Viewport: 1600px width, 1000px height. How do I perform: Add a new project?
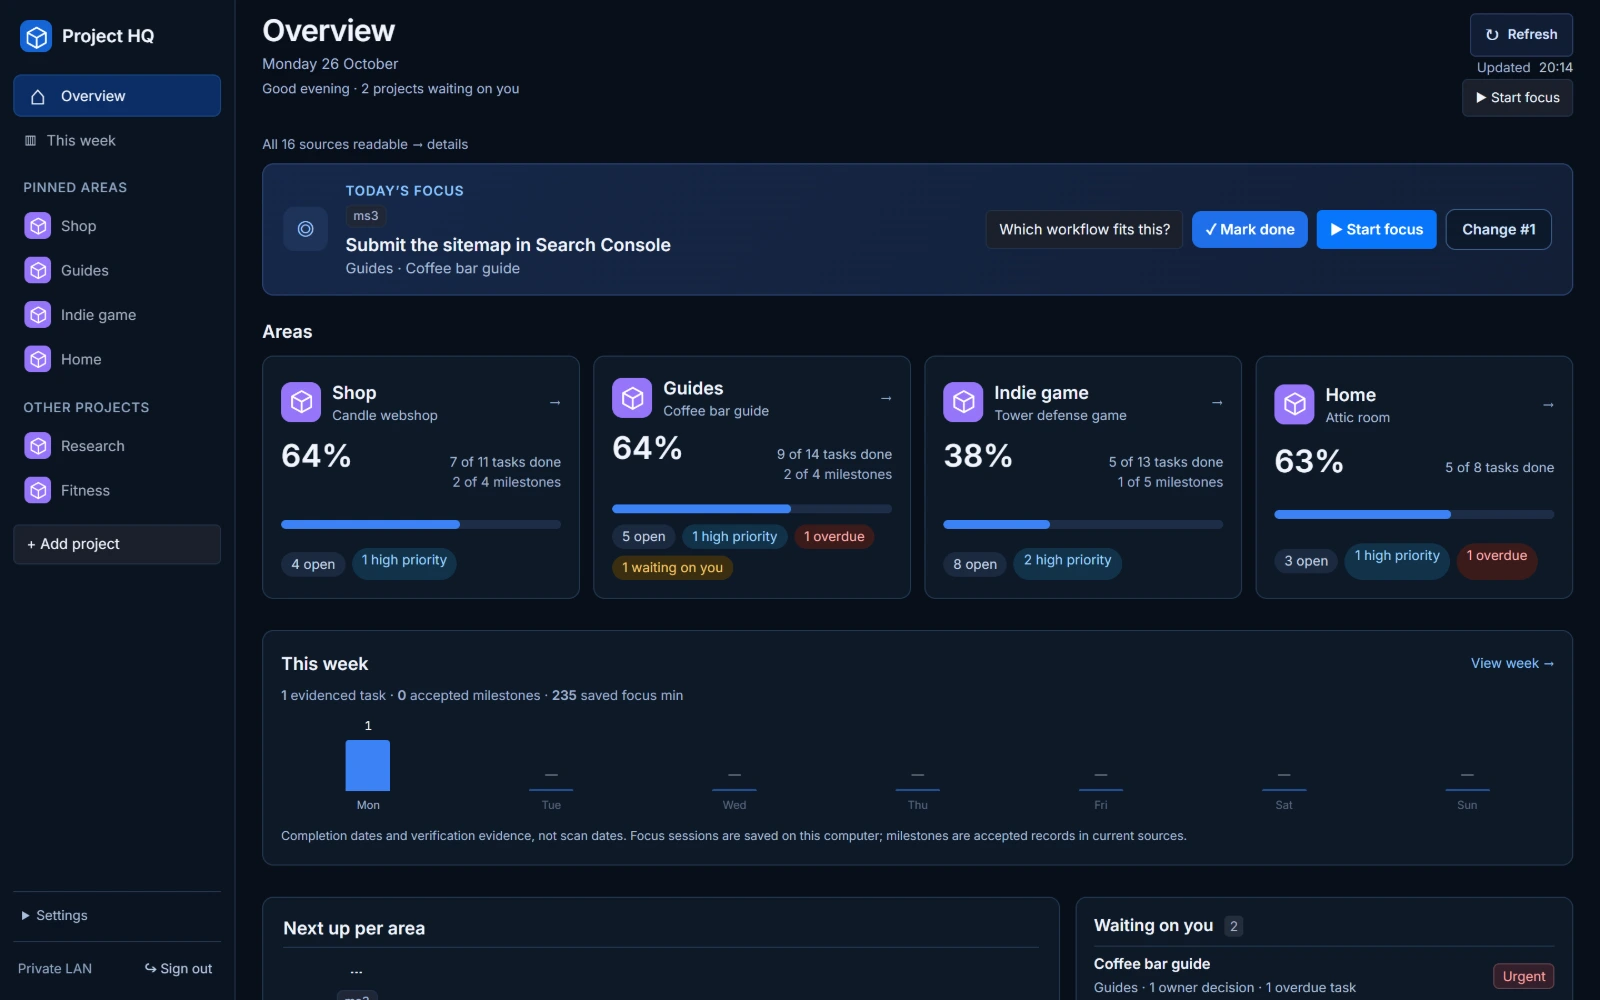pyautogui.click(x=117, y=544)
